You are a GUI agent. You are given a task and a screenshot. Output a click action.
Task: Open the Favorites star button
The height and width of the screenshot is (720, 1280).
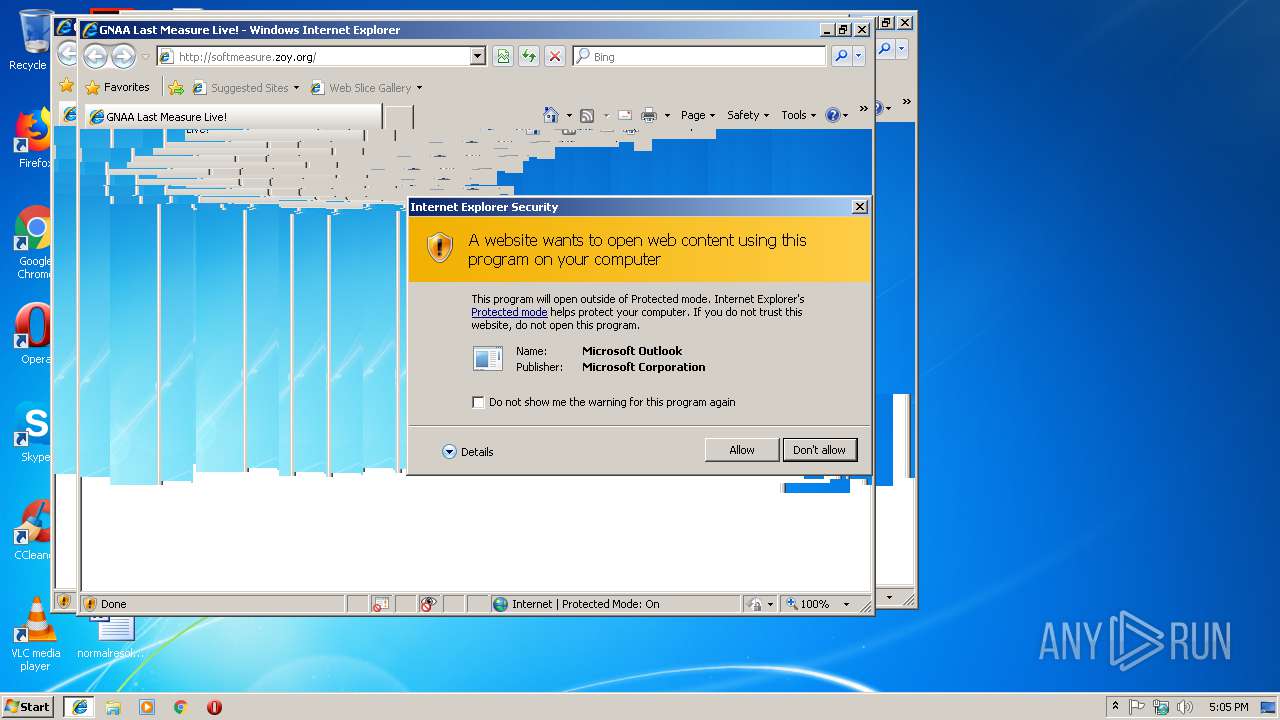coord(117,88)
